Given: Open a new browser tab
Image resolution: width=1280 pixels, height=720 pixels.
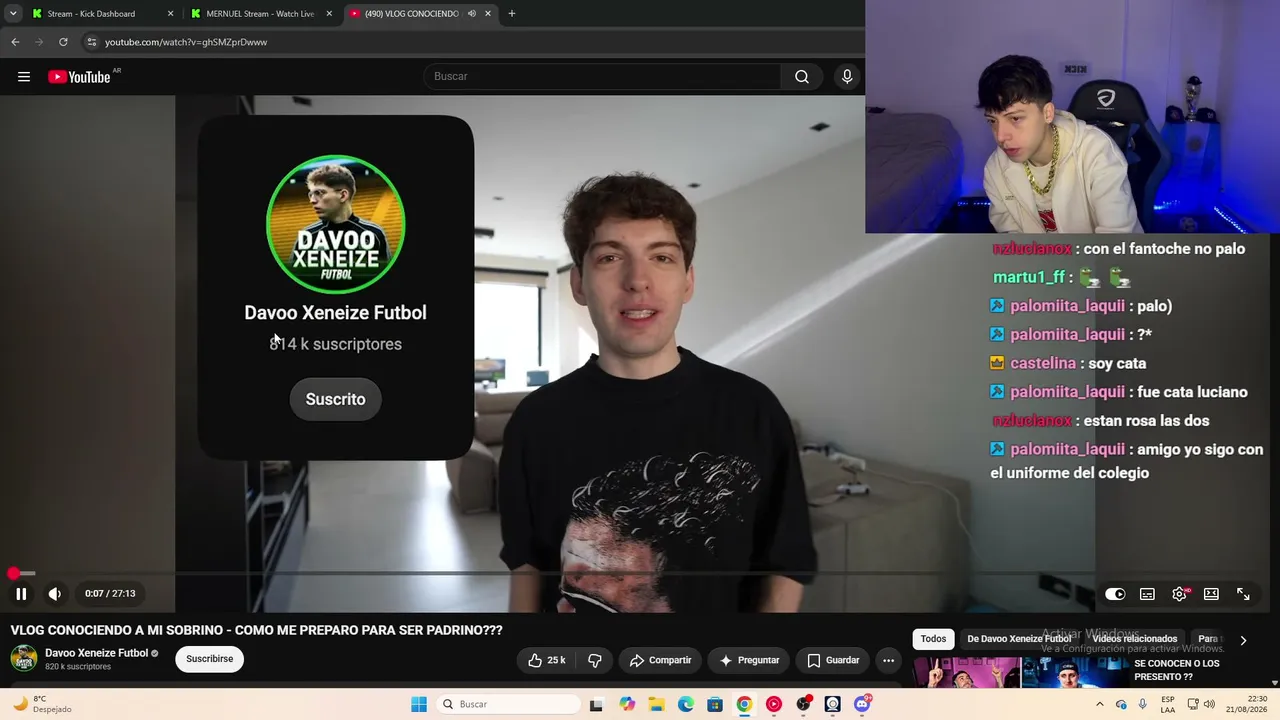Looking at the screenshot, I should (512, 14).
